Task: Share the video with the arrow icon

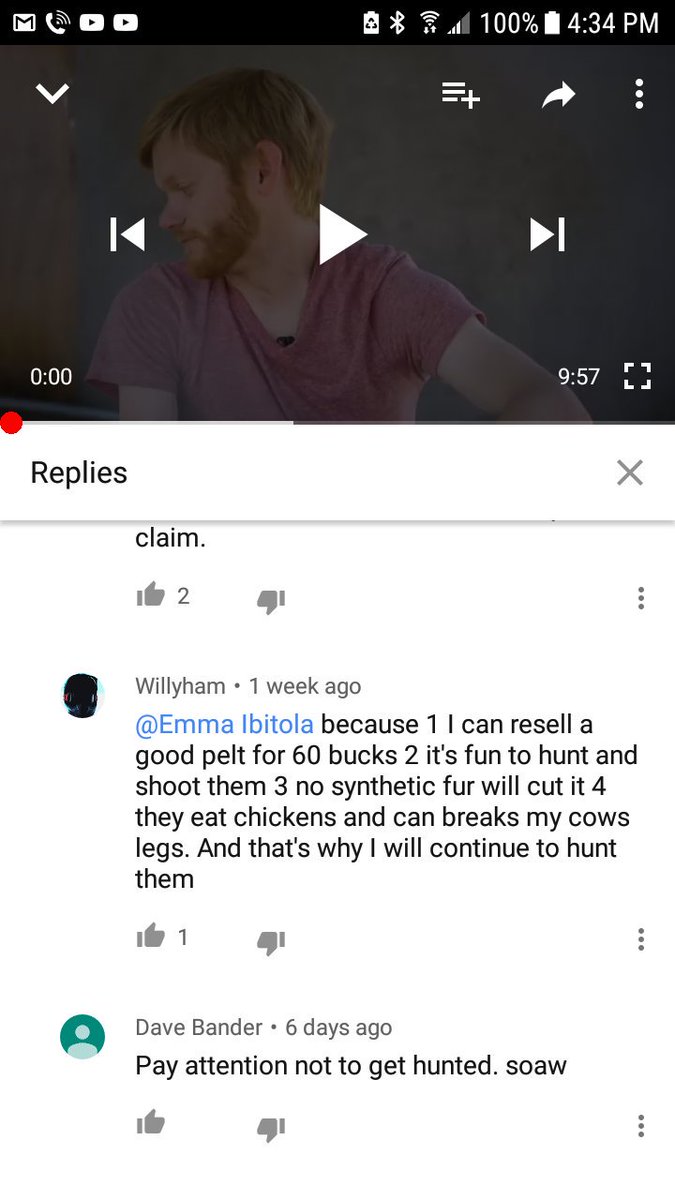Action: pos(559,95)
